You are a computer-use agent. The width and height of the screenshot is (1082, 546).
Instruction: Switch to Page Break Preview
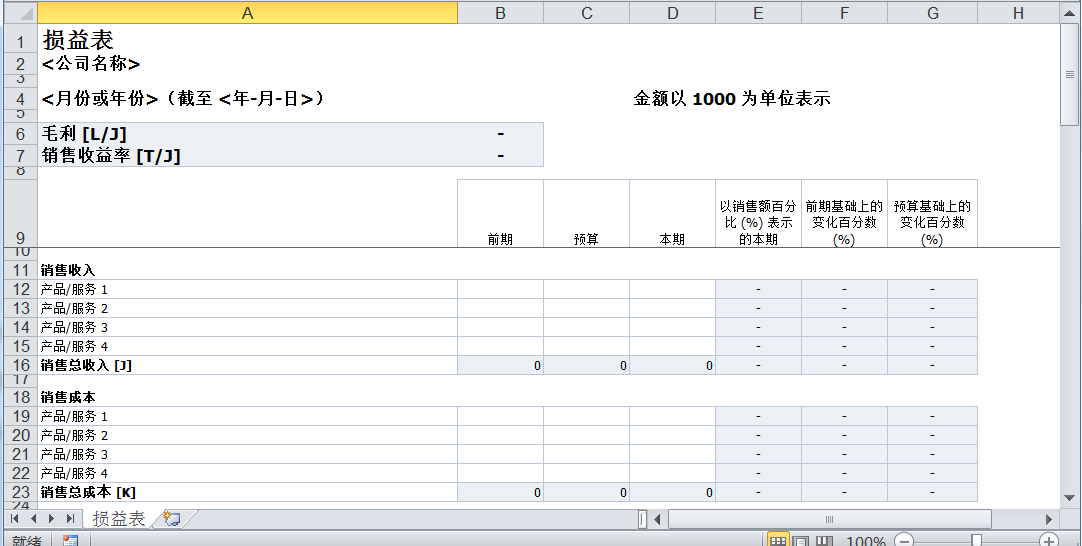824,540
